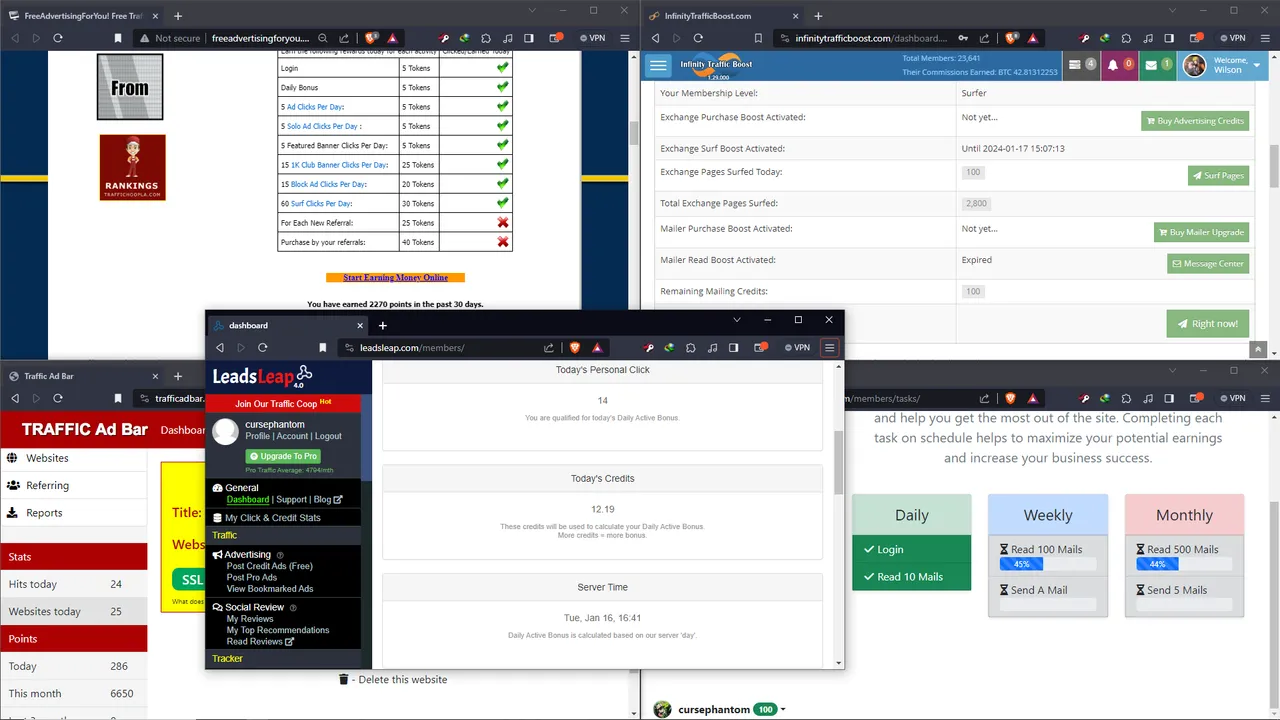Click Brave Shields in FreeAdvertisingForYou window

[x=371, y=38]
